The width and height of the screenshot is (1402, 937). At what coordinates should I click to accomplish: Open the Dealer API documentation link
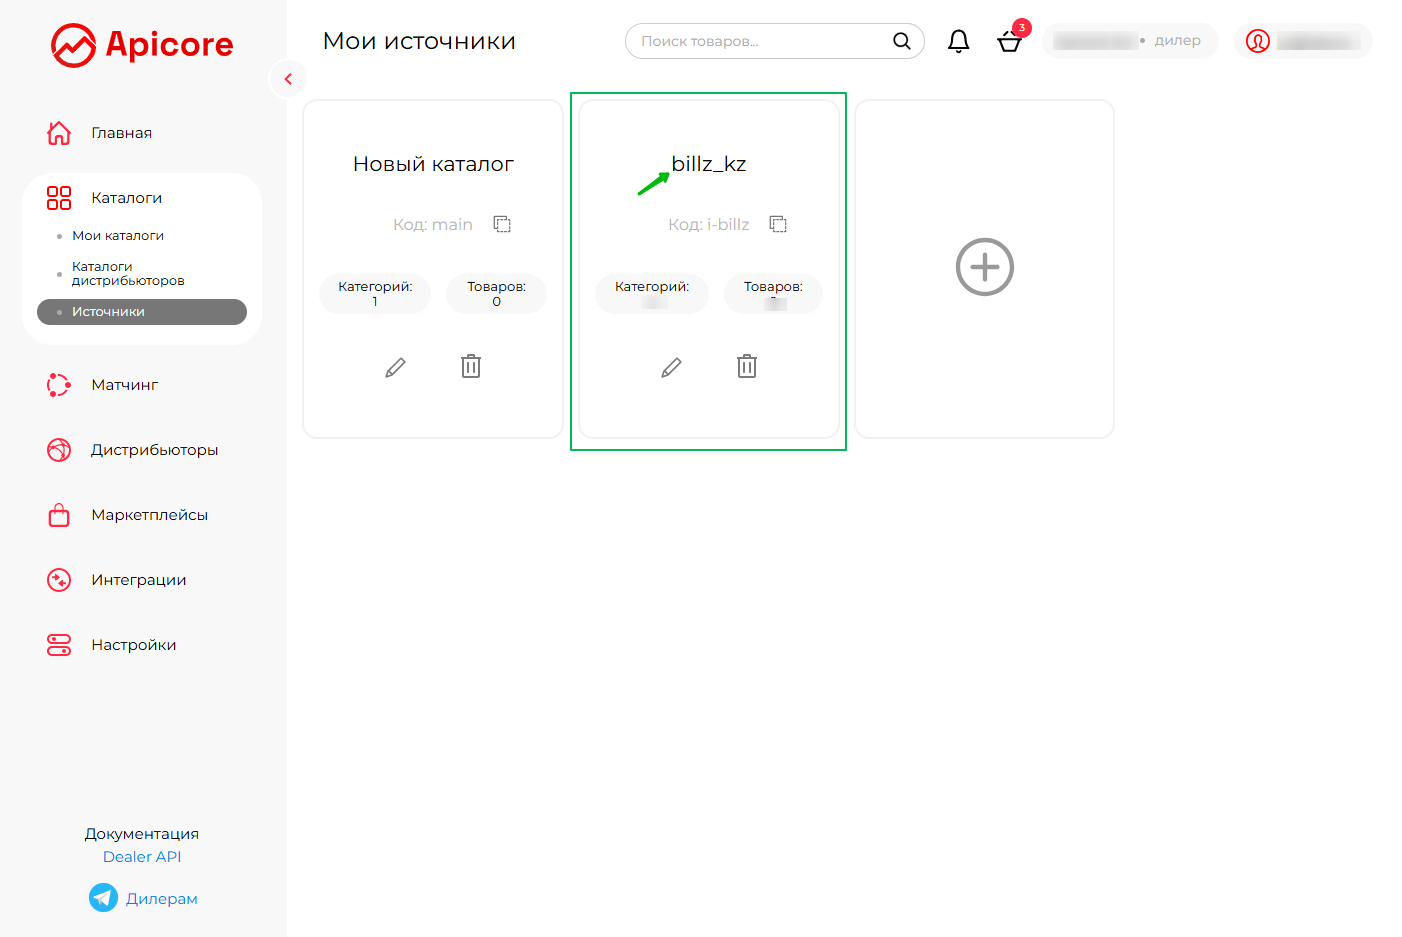coord(142,857)
